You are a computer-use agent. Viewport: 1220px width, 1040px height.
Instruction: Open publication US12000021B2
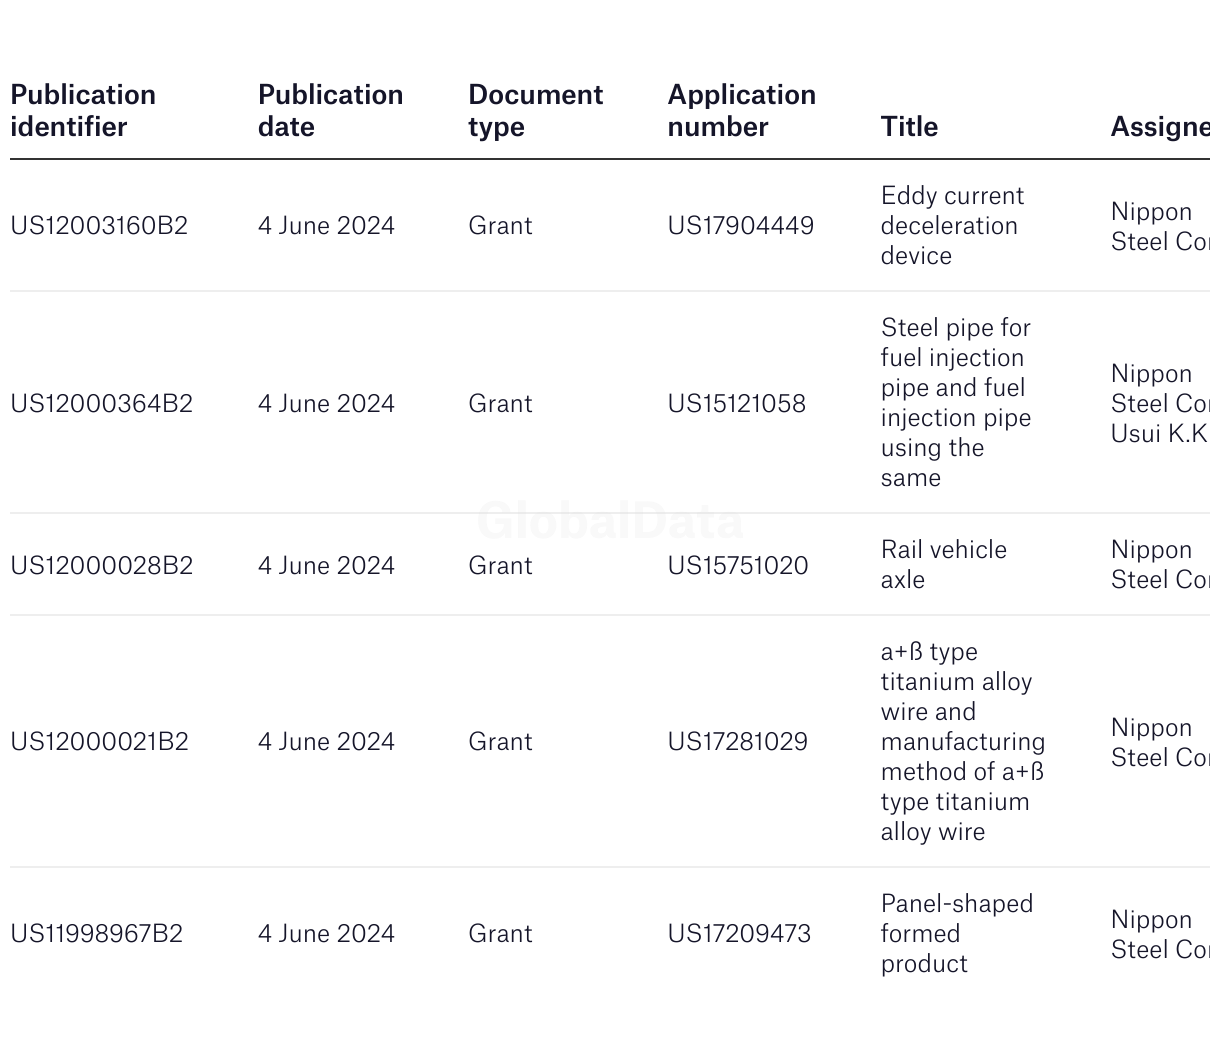(x=99, y=742)
